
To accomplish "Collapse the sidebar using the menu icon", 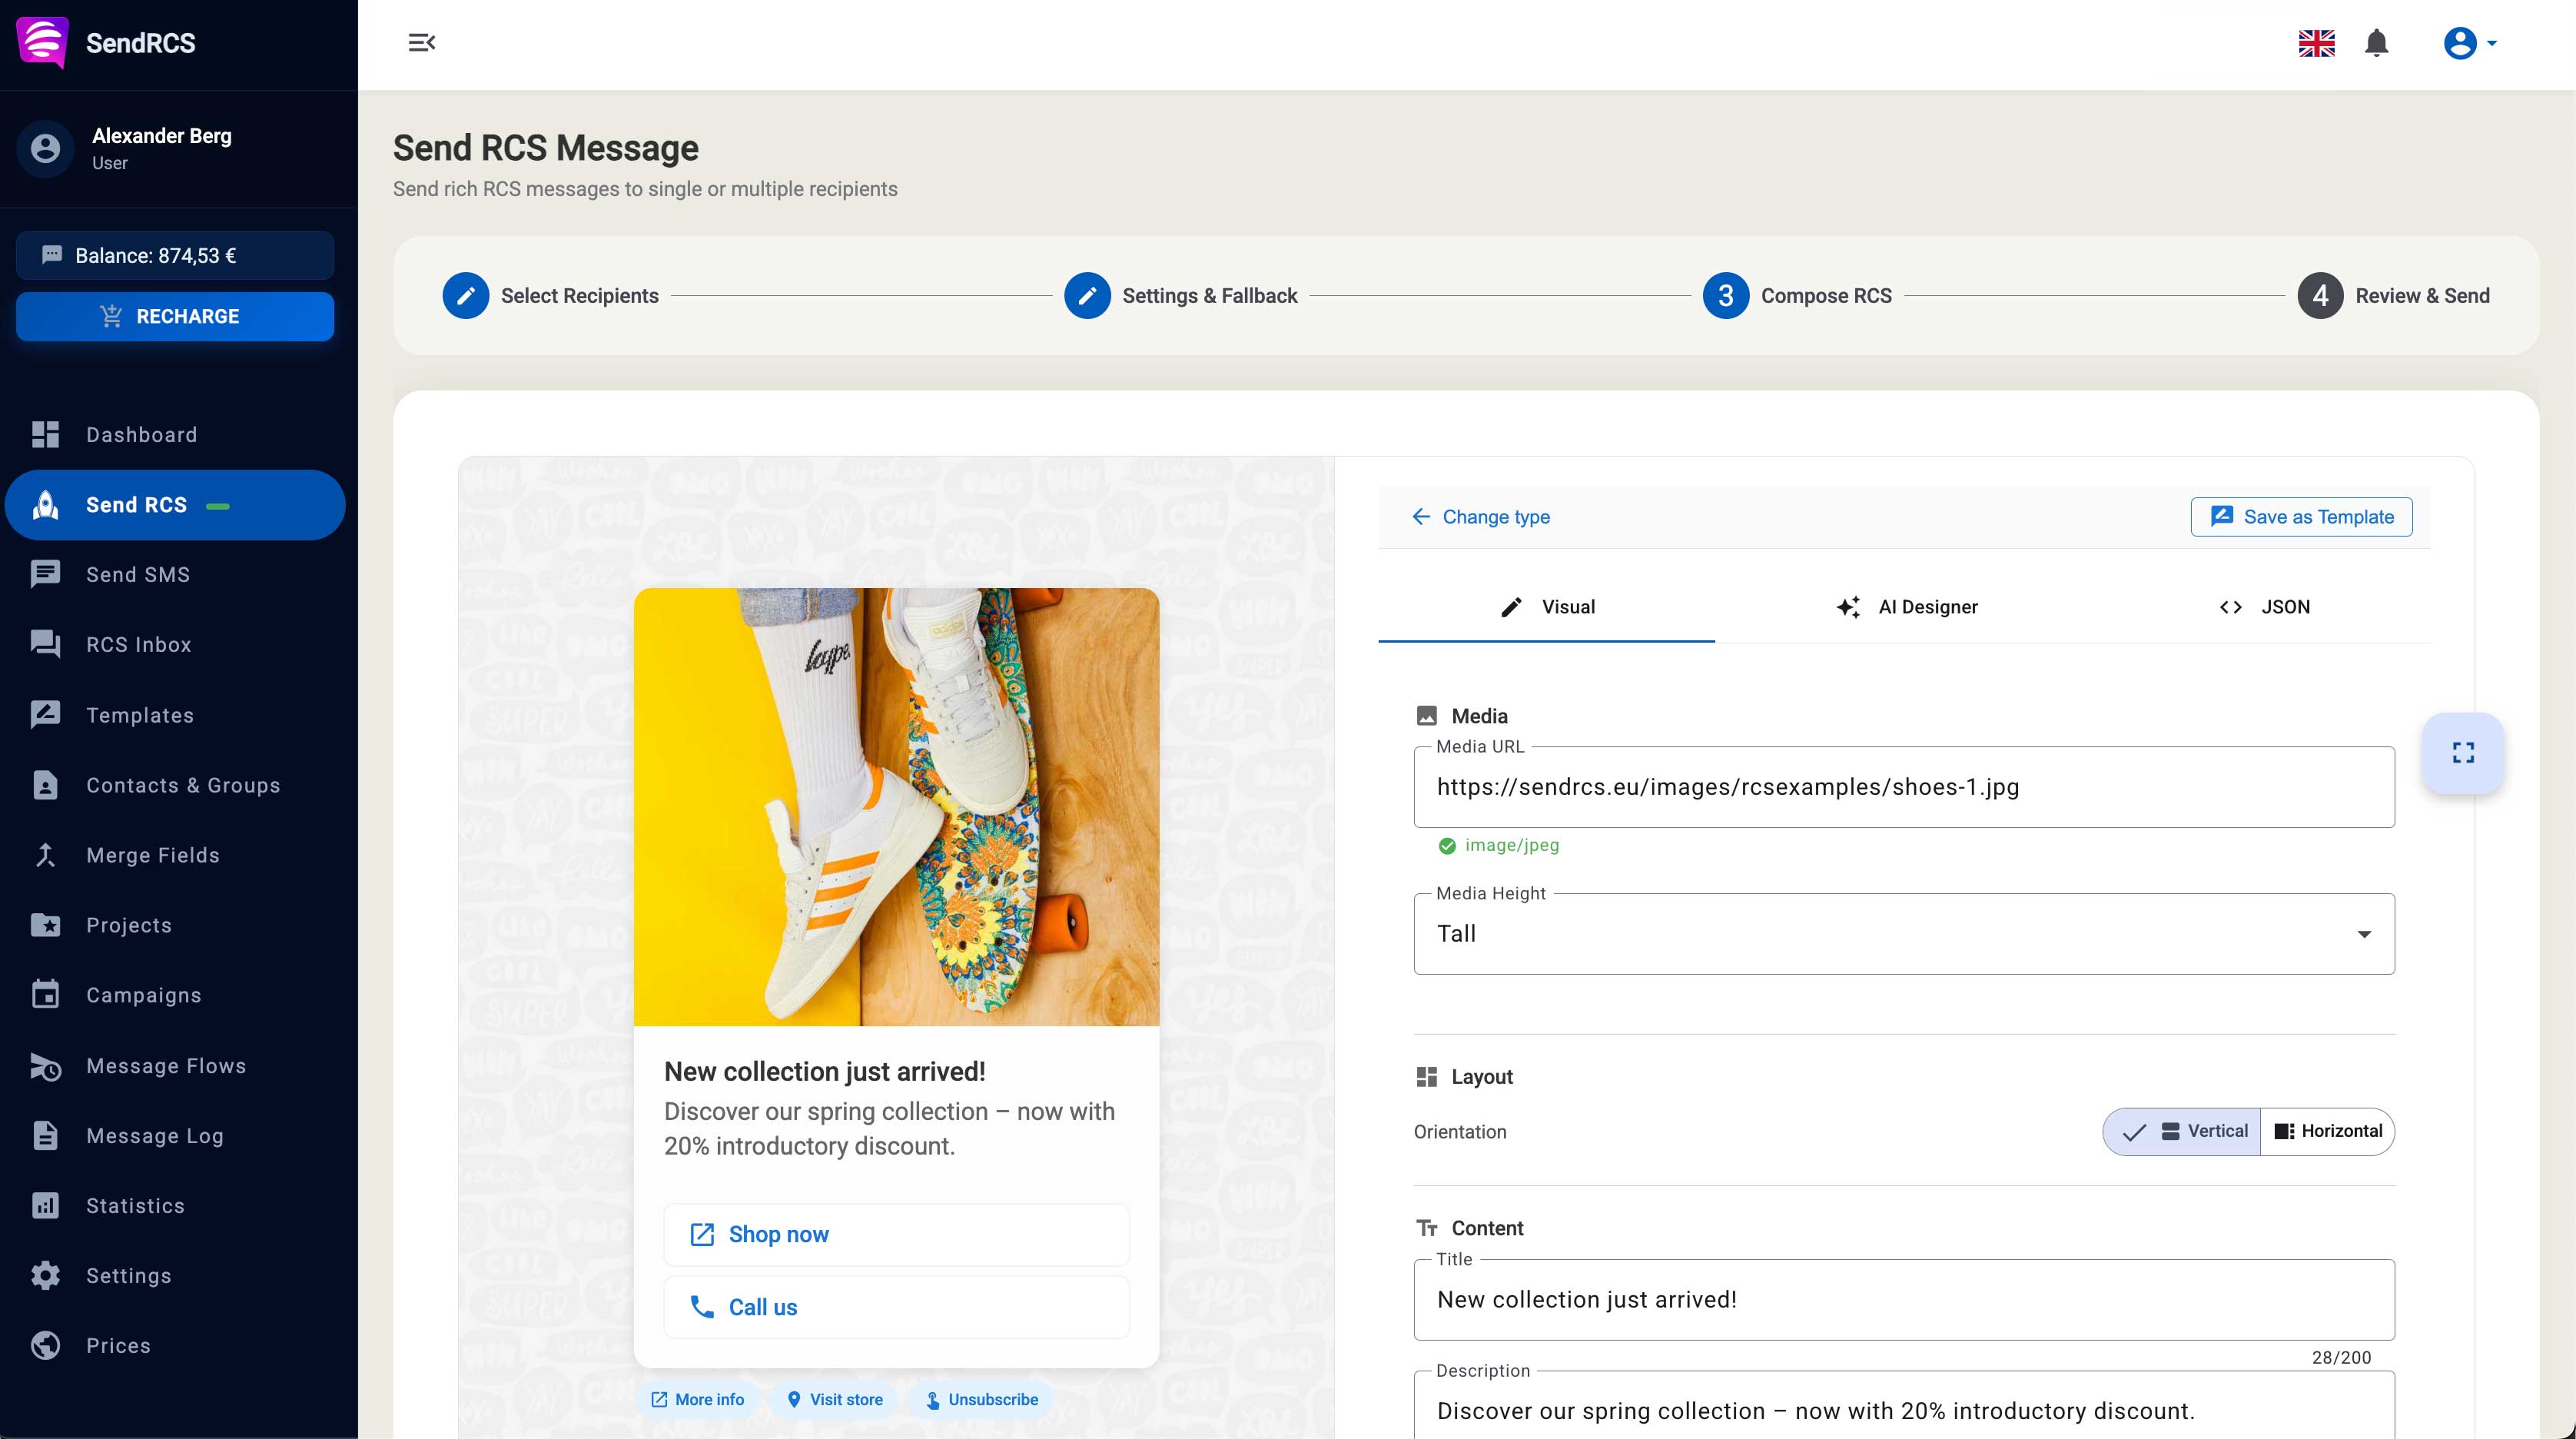I will coord(420,43).
